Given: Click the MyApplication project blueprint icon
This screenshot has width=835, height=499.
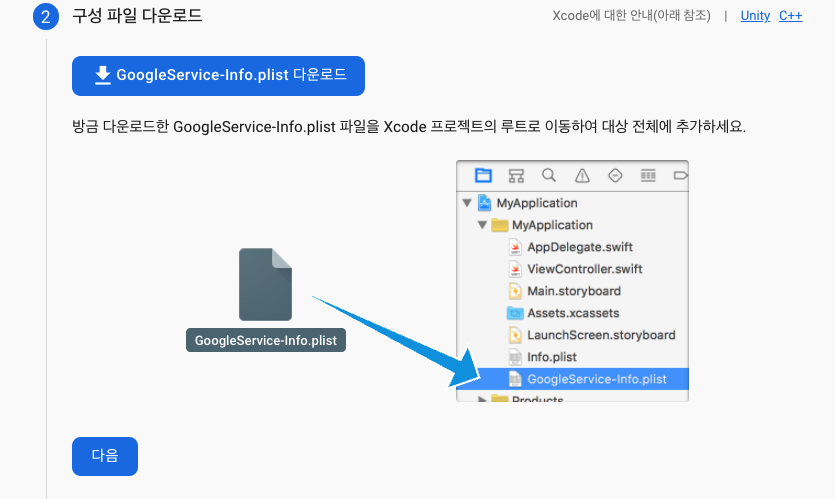Looking at the screenshot, I should [484, 203].
